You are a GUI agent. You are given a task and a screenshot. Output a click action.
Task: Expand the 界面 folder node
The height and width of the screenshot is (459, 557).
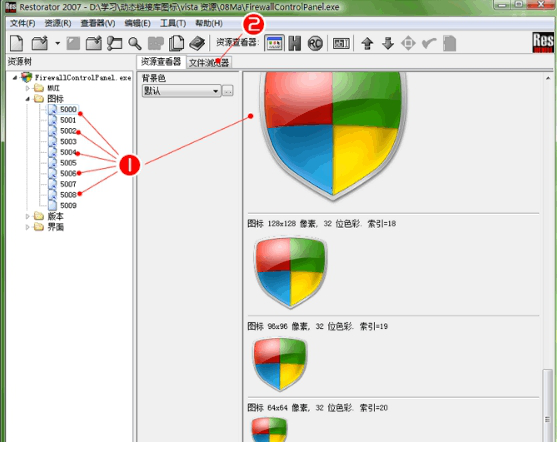pos(27,227)
